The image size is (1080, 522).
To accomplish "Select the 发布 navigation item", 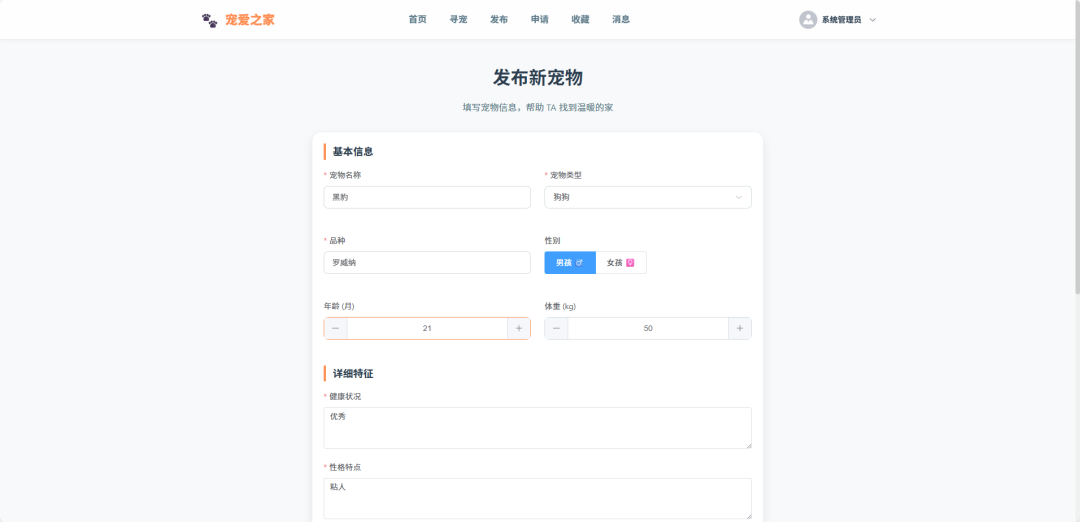I will click(499, 19).
